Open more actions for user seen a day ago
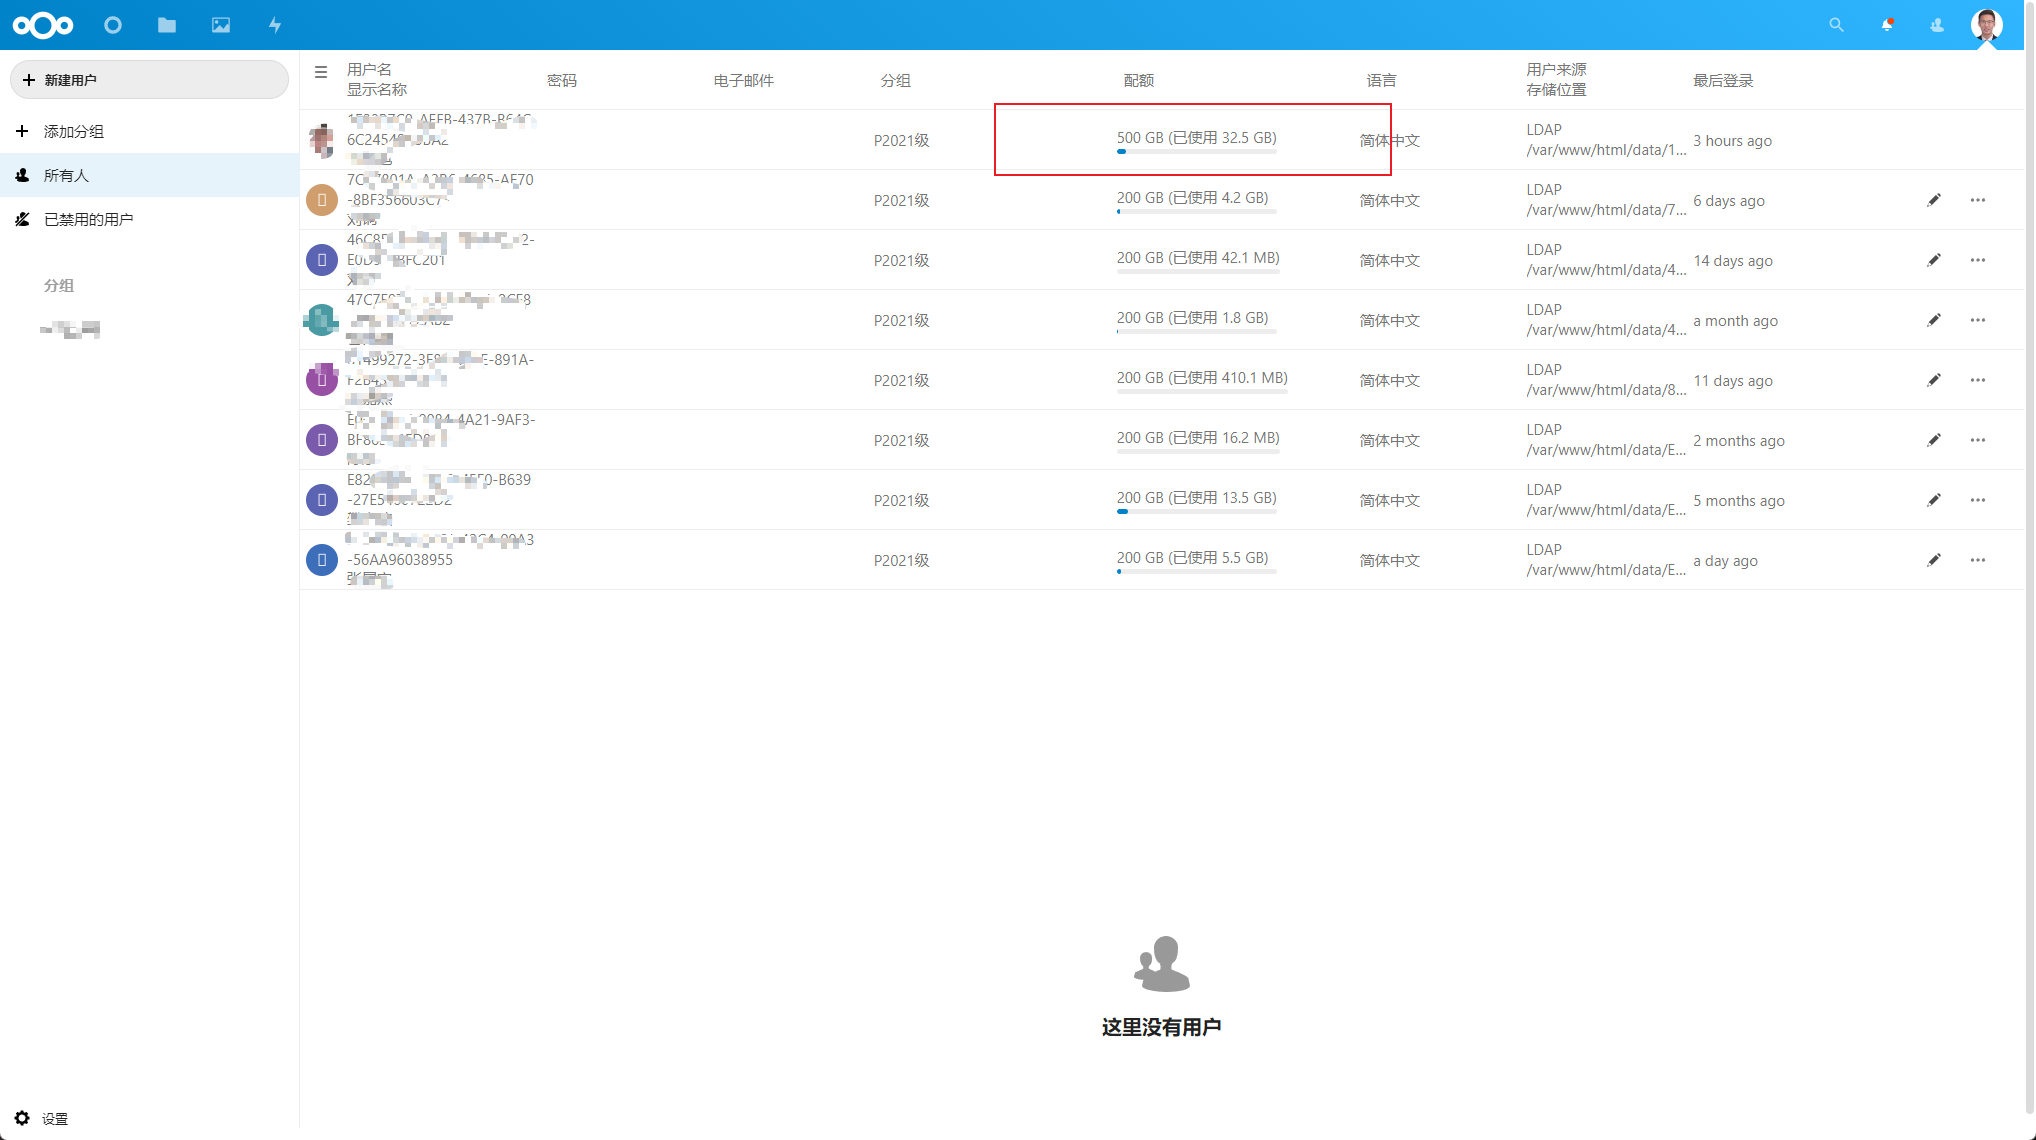This screenshot has width=2036, height=1140. pos(1977,560)
